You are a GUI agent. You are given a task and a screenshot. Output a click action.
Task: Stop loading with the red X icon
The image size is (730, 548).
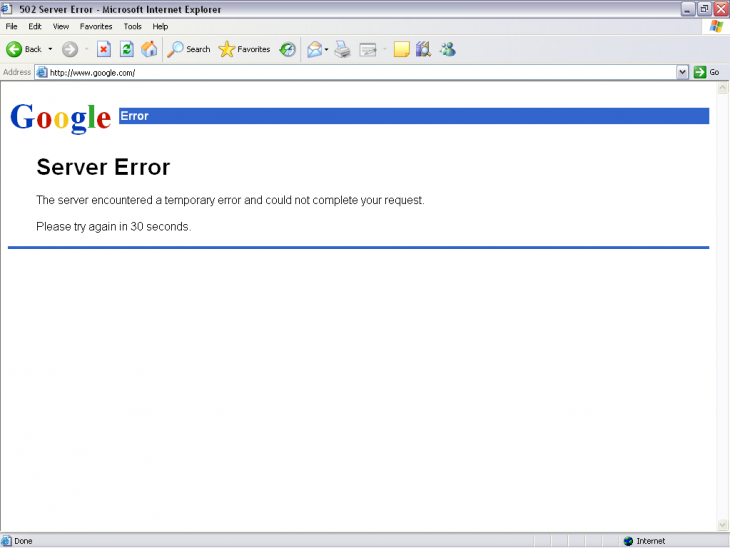point(104,49)
